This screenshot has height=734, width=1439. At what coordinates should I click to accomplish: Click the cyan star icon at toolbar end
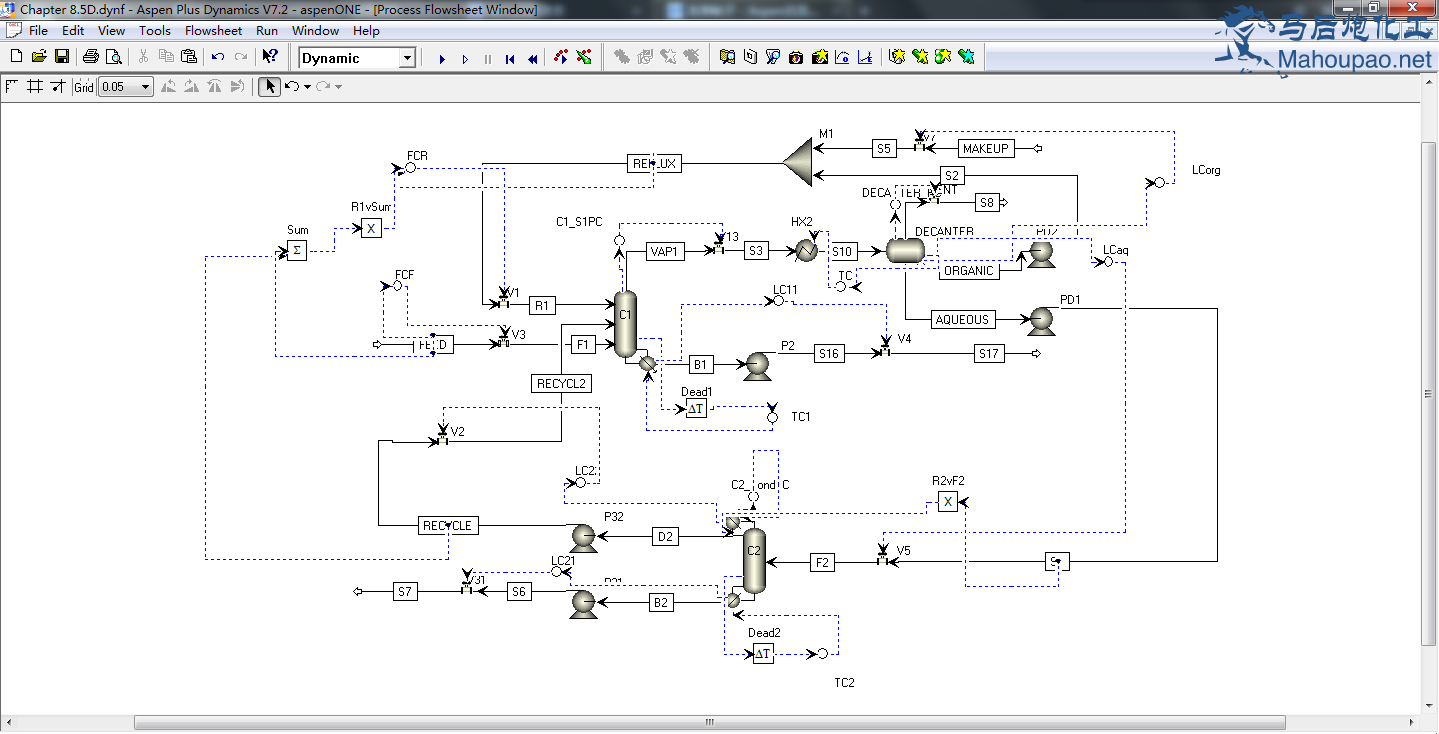pos(966,57)
